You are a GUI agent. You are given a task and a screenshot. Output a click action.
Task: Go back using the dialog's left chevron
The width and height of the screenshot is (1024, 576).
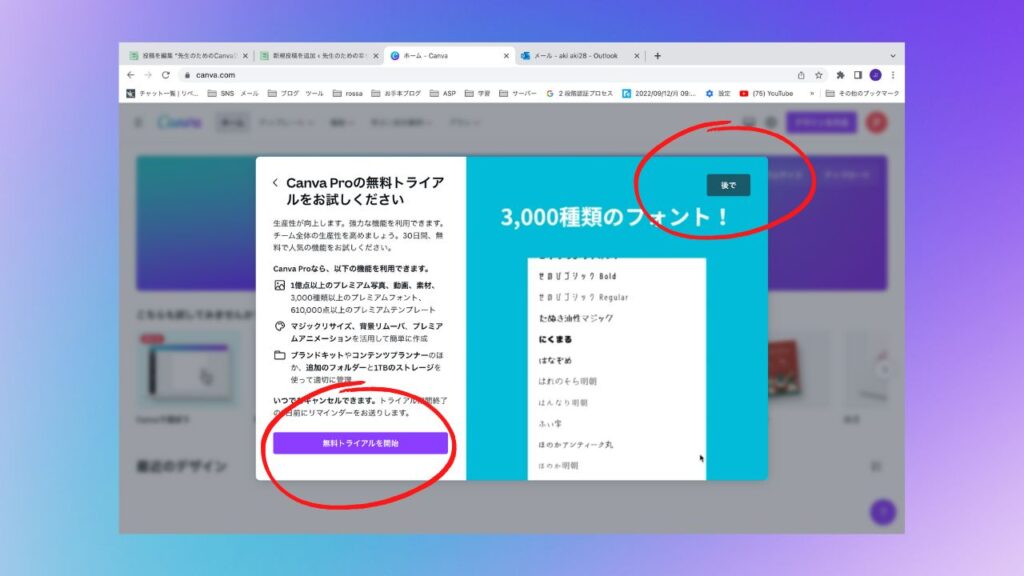click(275, 183)
